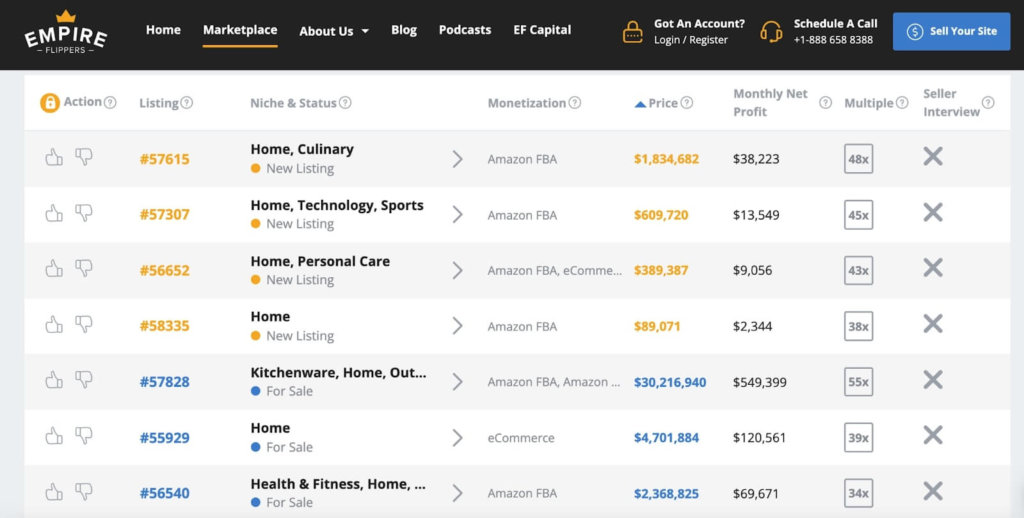Click the orange lock icon beside Action
The height and width of the screenshot is (518, 1024).
(49, 103)
